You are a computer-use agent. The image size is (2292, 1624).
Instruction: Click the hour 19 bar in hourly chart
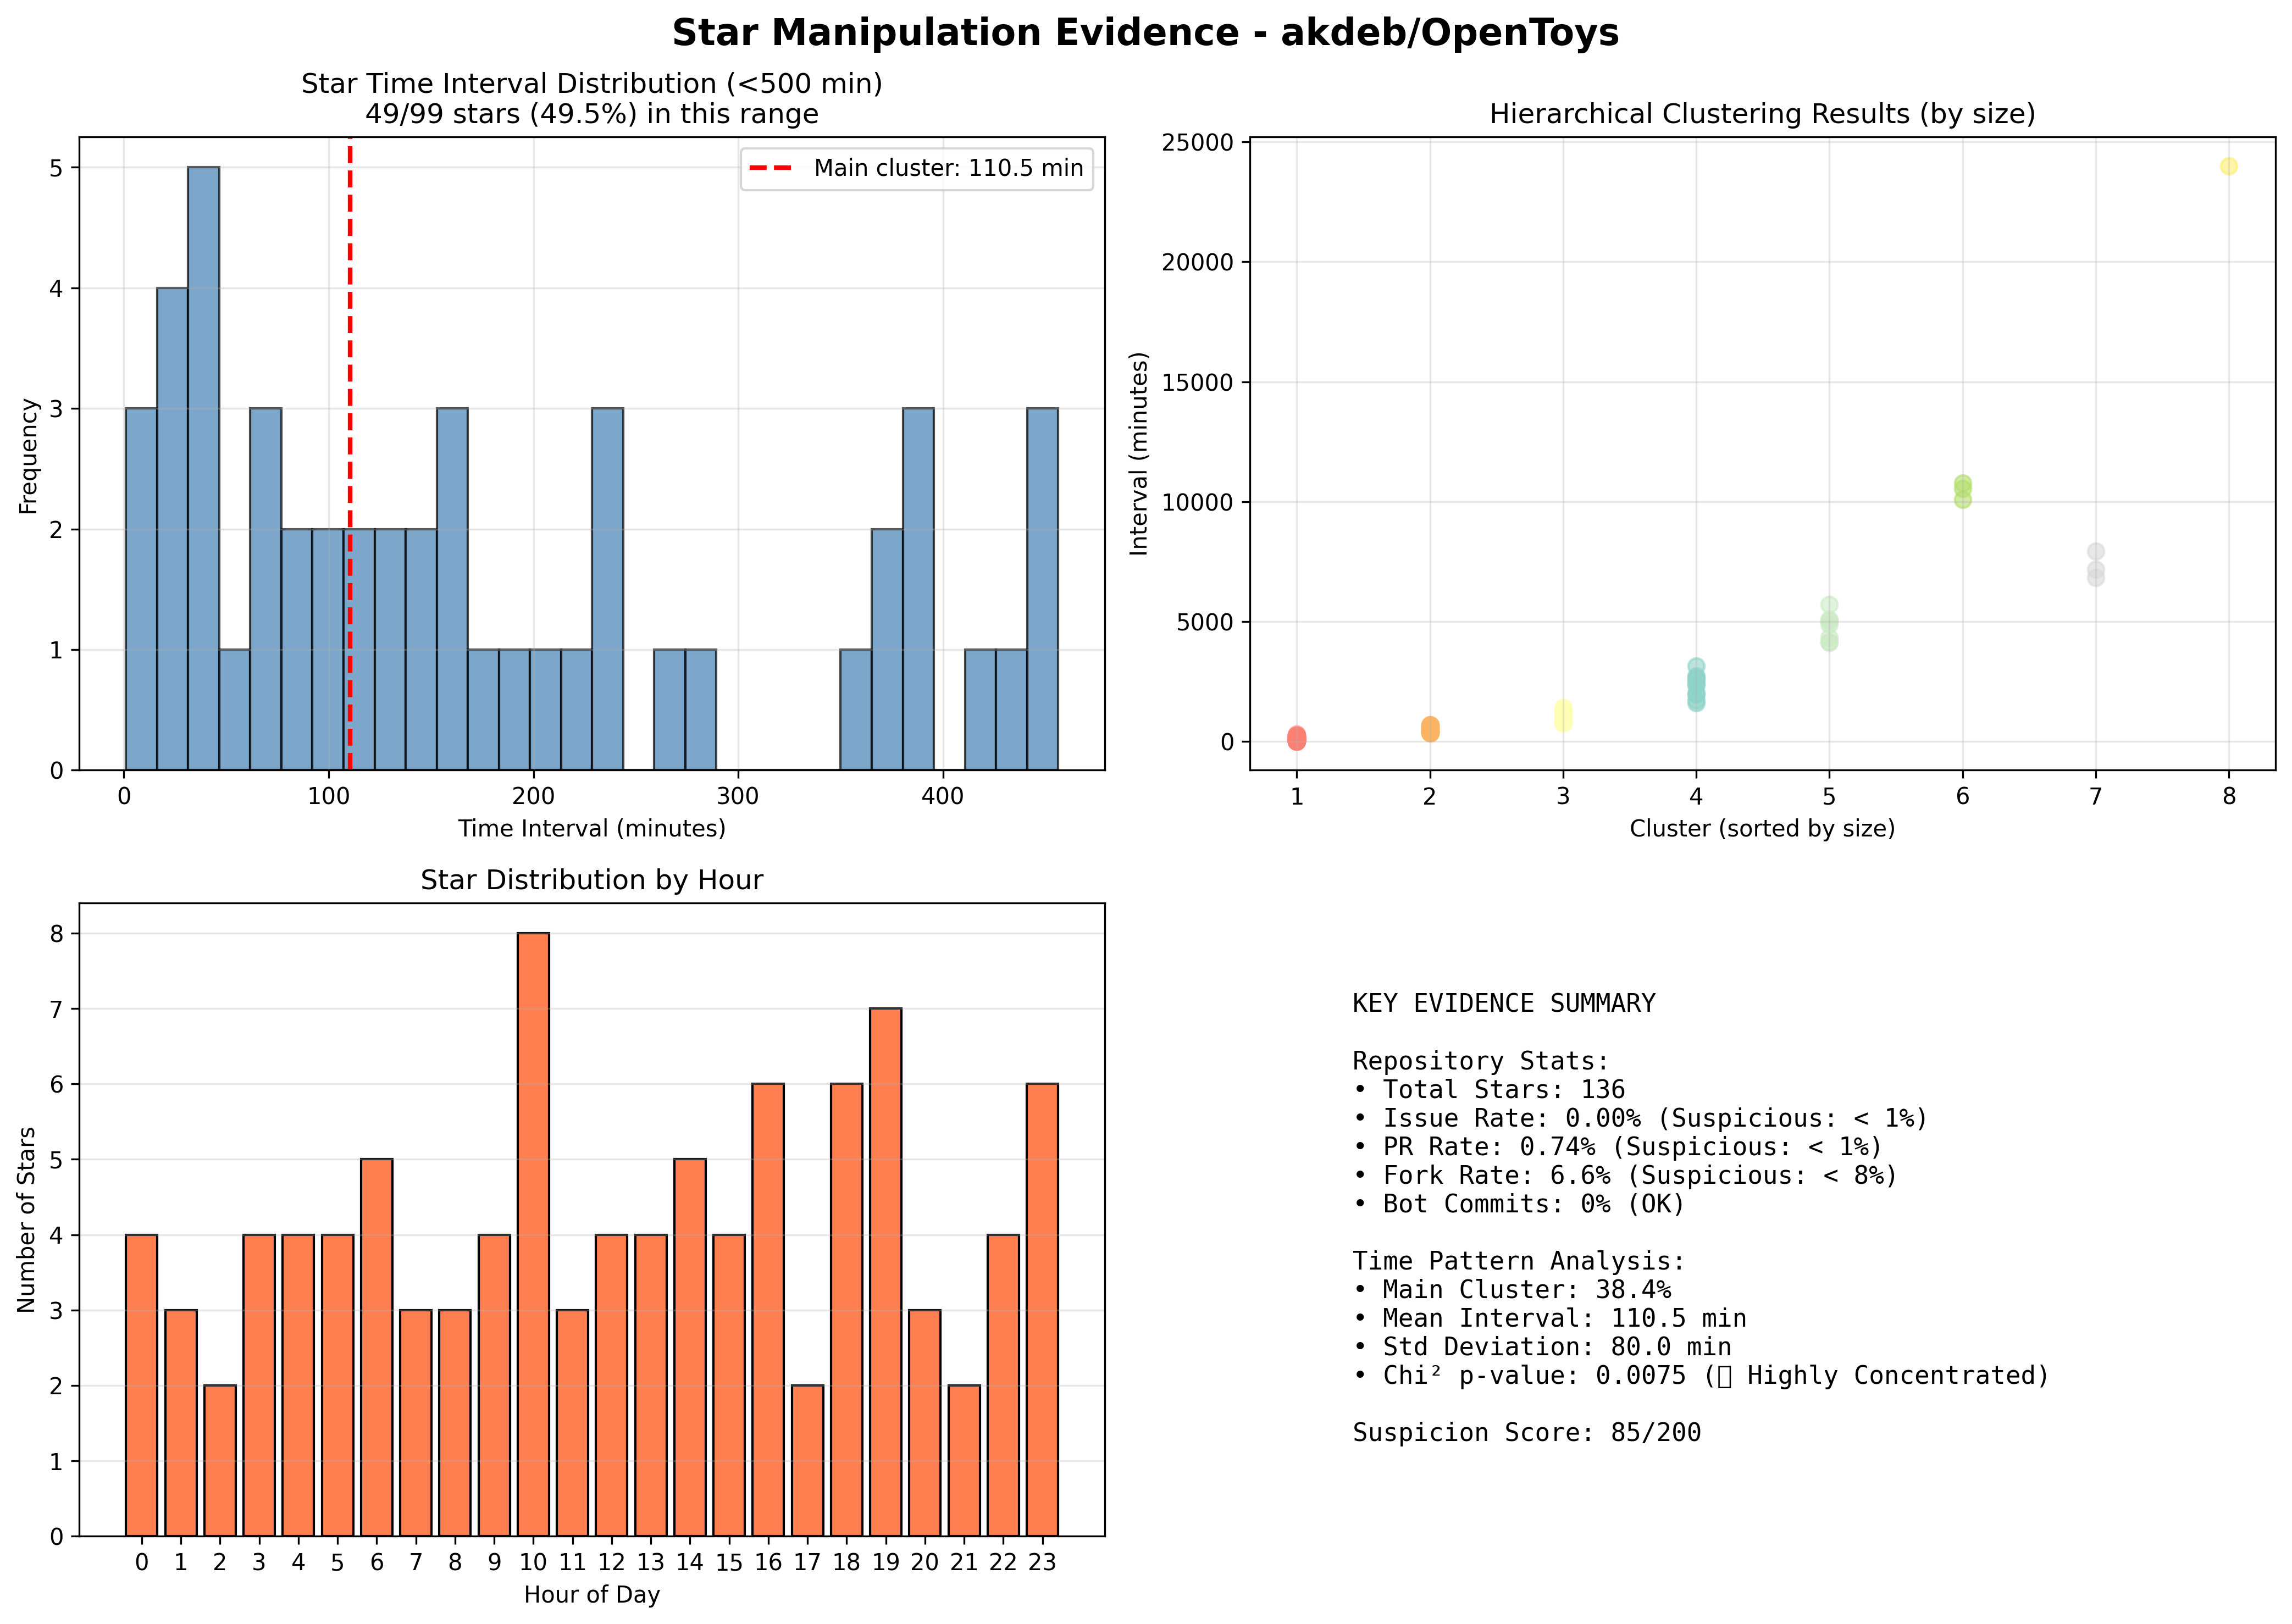[x=886, y=1272]
